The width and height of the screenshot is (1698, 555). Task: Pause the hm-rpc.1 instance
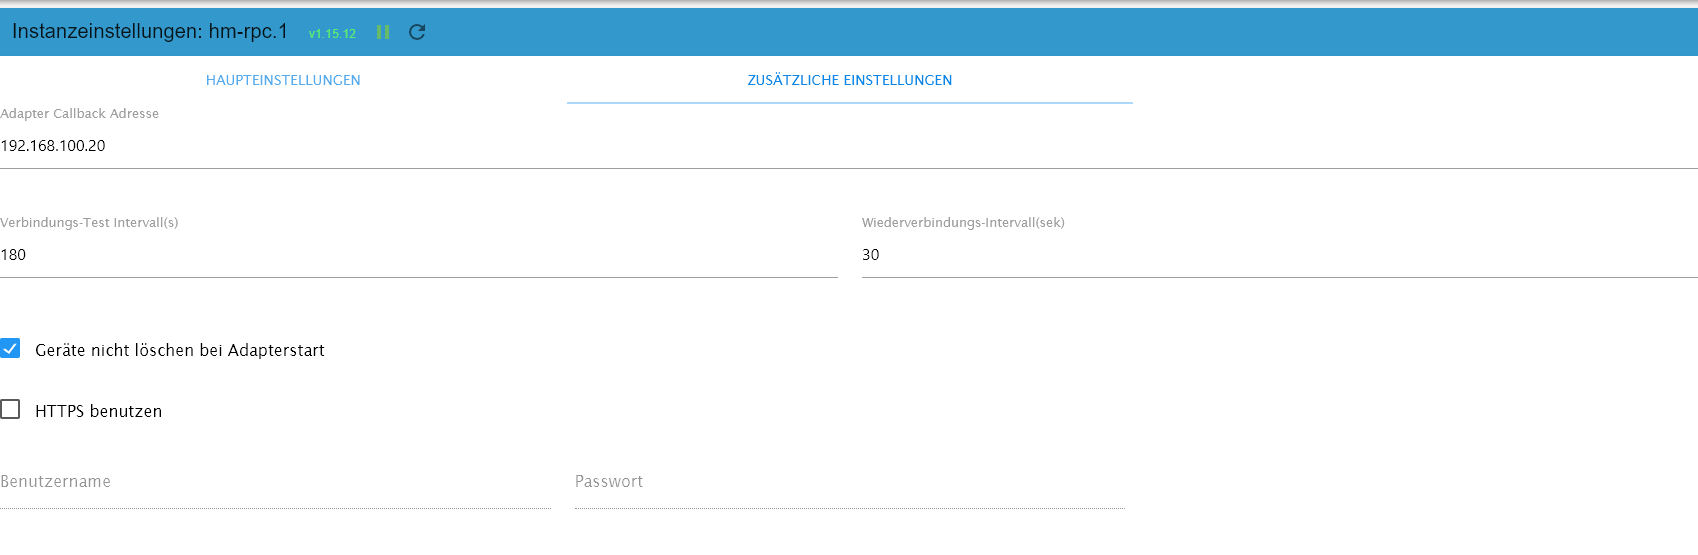coord(383,32)
